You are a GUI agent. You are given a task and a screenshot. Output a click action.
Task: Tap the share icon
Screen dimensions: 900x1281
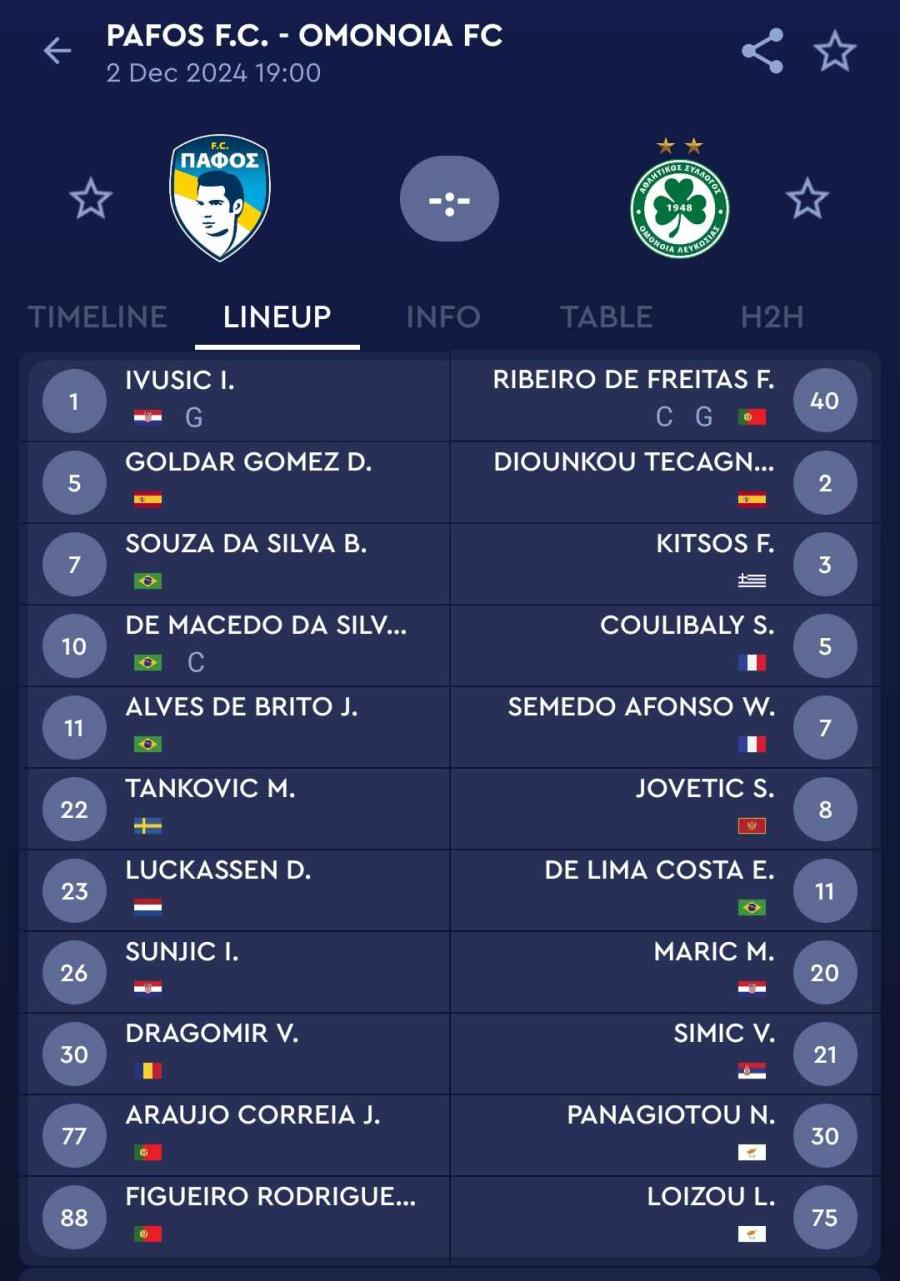click(x=762, y=51)
